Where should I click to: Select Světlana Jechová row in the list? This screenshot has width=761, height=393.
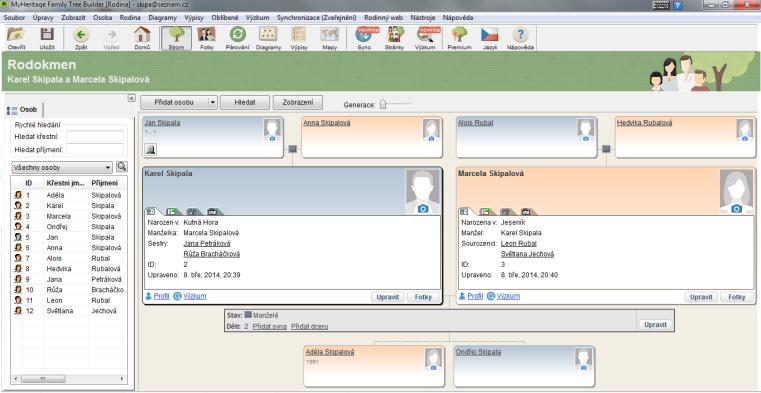point(69,311)
